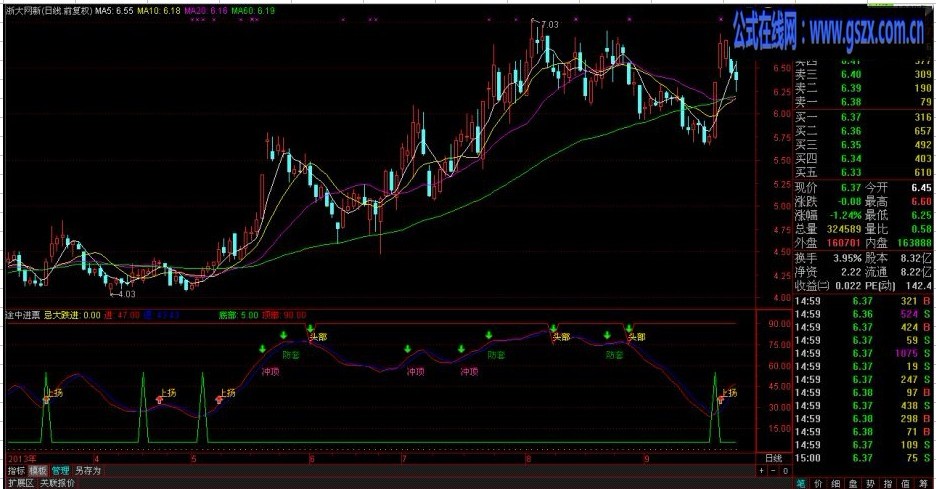This screenshot has height=489, width=936.
Task: Click the 0 reset button beside 日线
Action: [x=785, y=471]
